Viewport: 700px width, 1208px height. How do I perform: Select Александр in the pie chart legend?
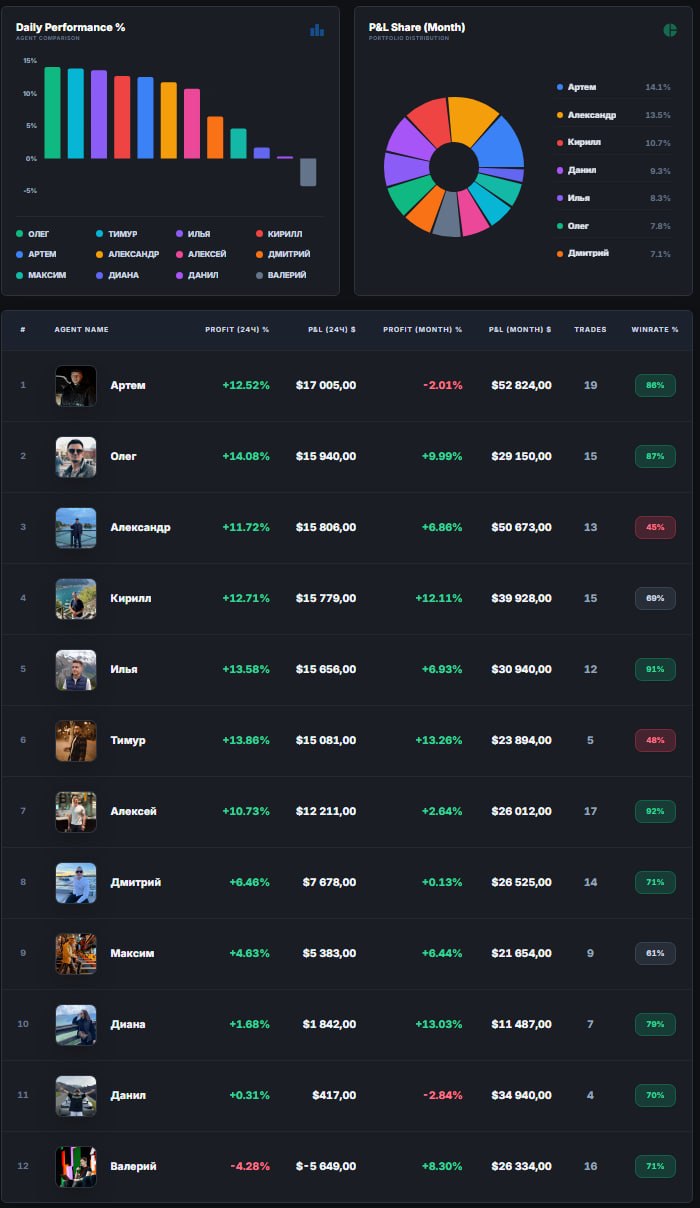591,115
